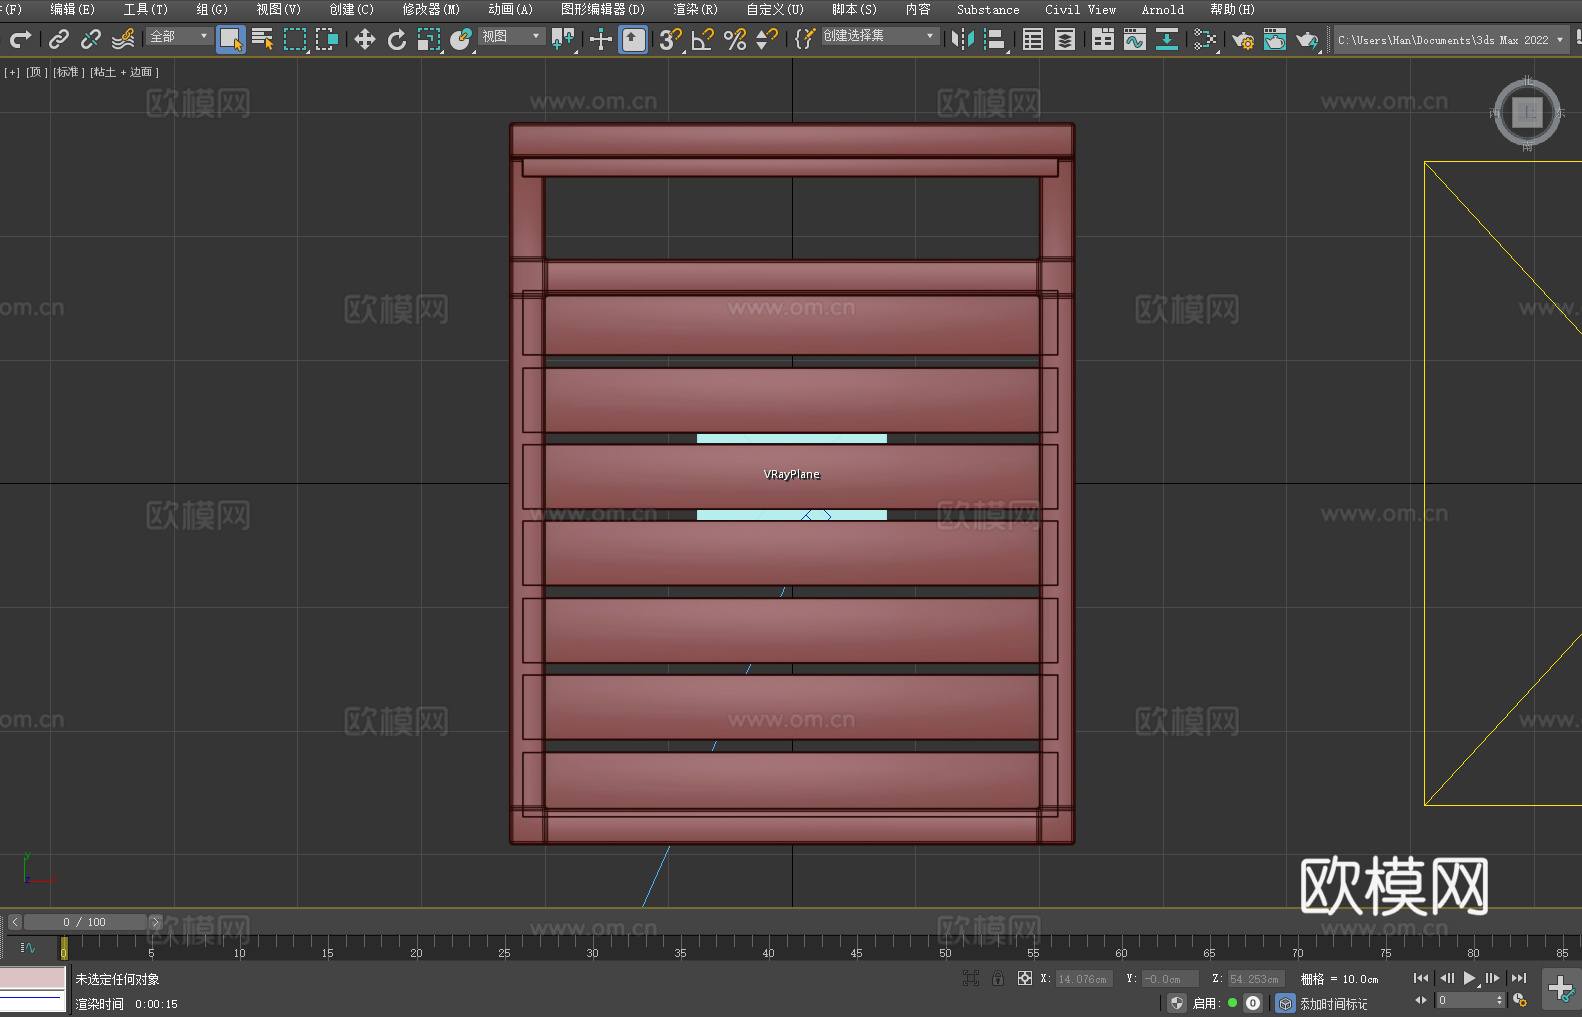This screenshot has width=1582, height=1017.
Task: Toggle the 3D Snaps button
Action: pos(670,39)
